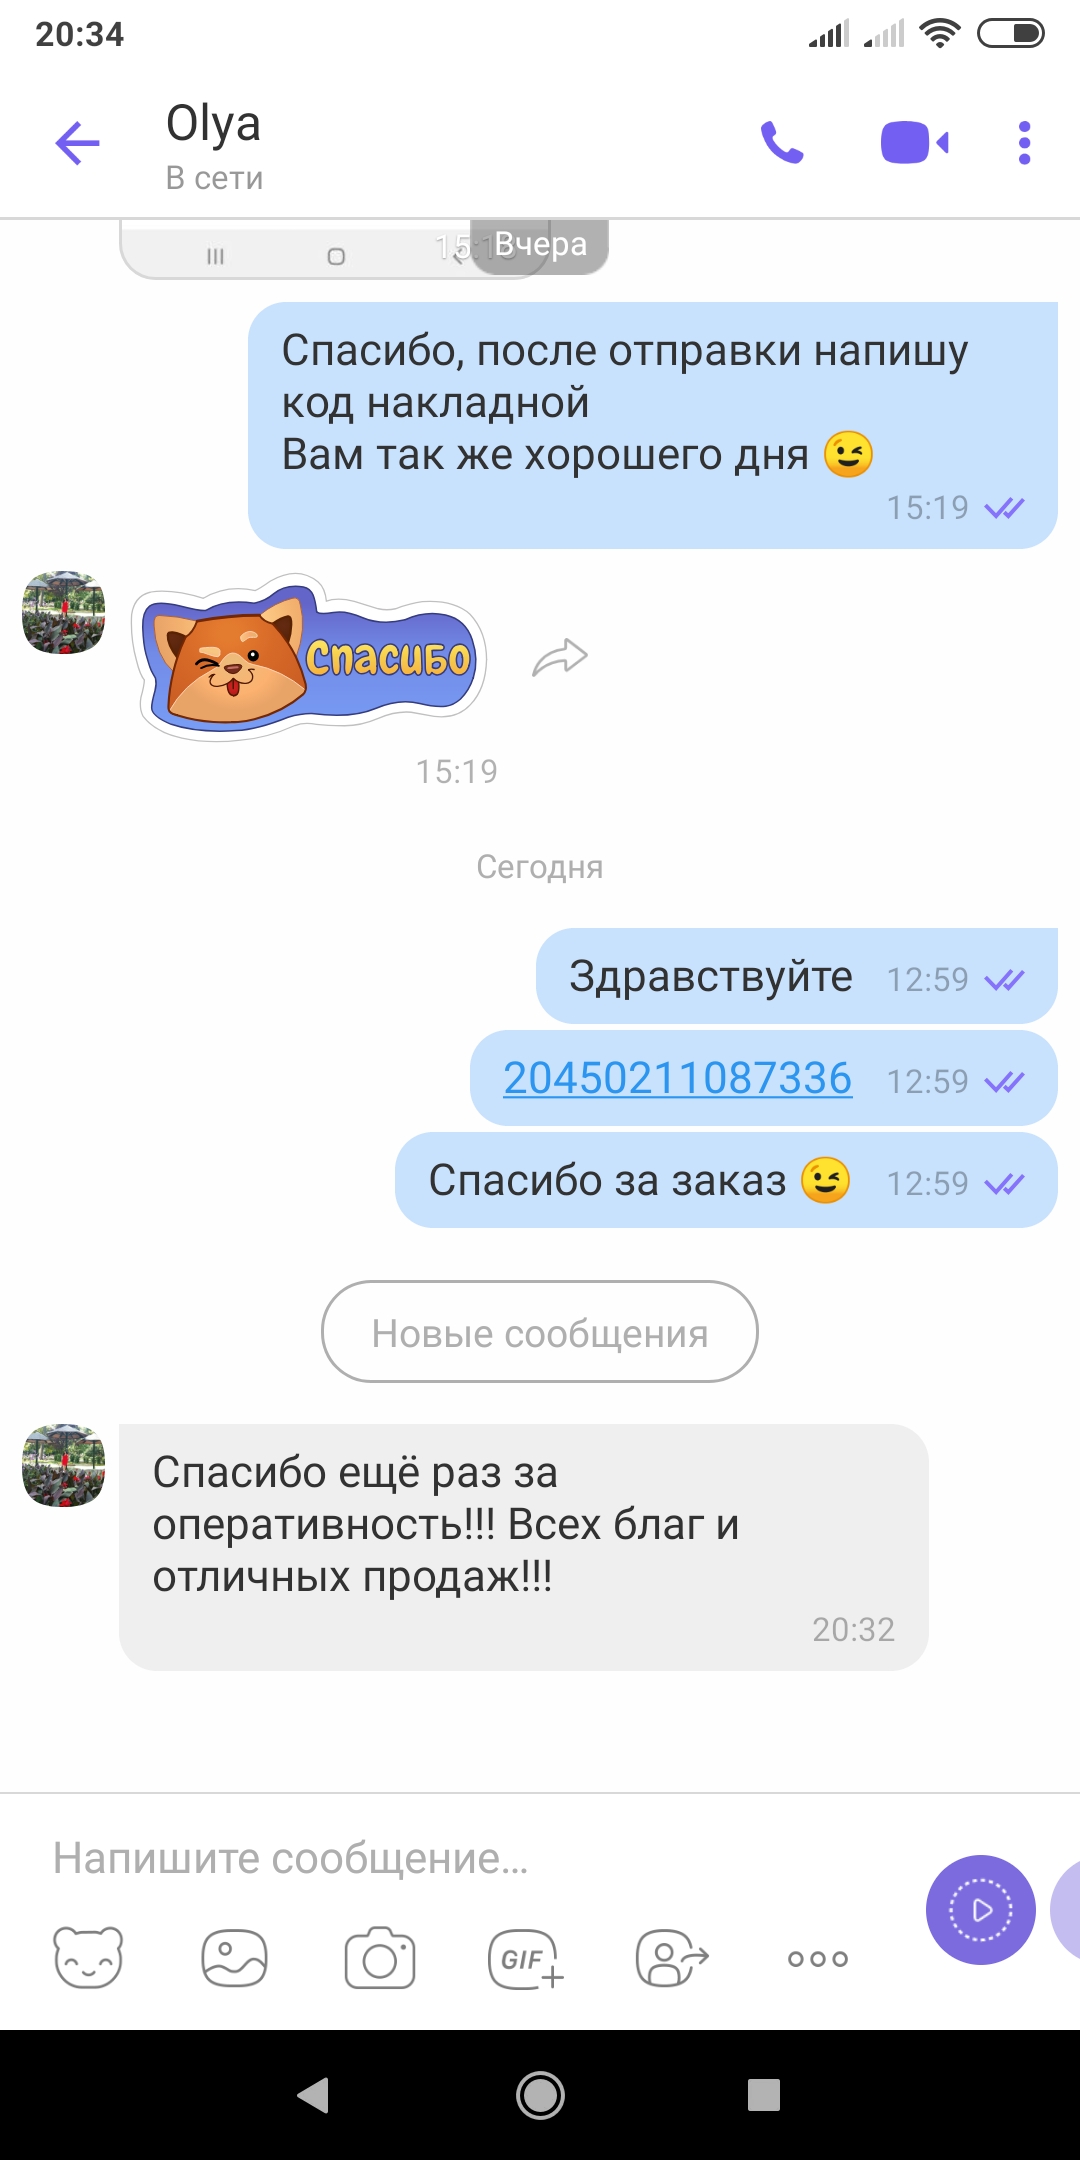This screenshot has width=1080, height=2160.
Task: Open Olya contact name header
Action: point(214,124)
